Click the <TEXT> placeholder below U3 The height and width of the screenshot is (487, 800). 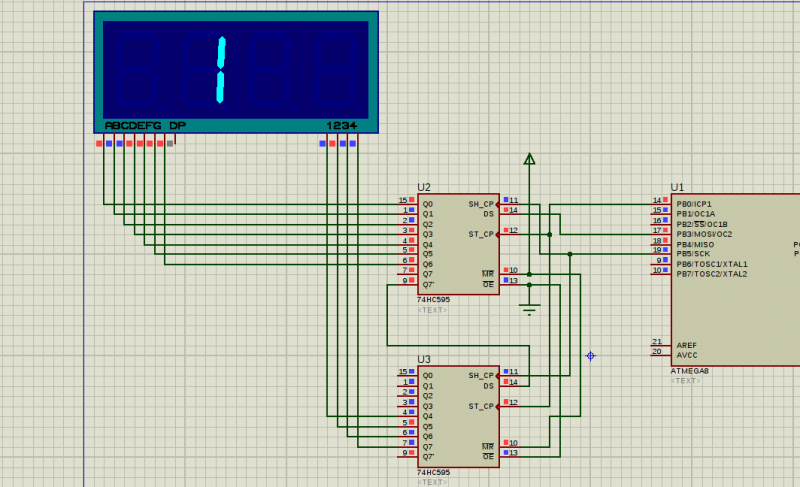point(432,482)
